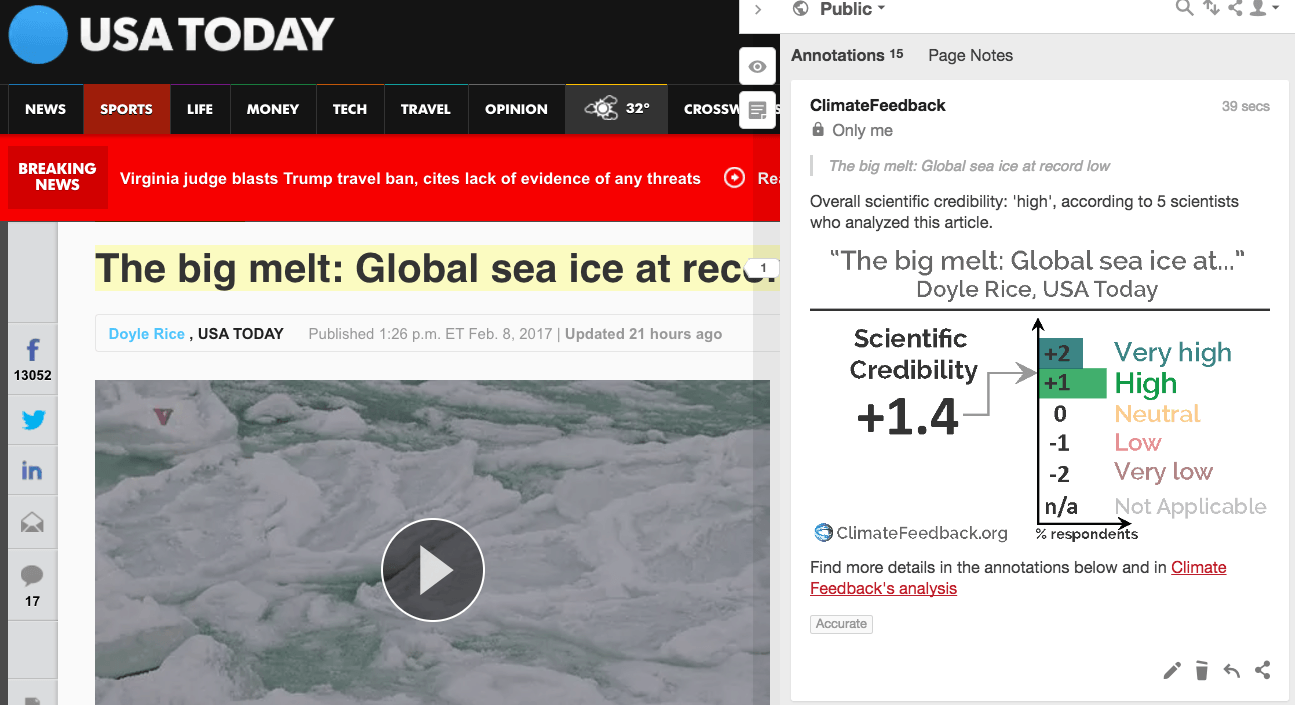This screenshot has width=1295, height=705.
Task: Collapse the sidebar with the chevron arrow
Action: pos(758,10)
